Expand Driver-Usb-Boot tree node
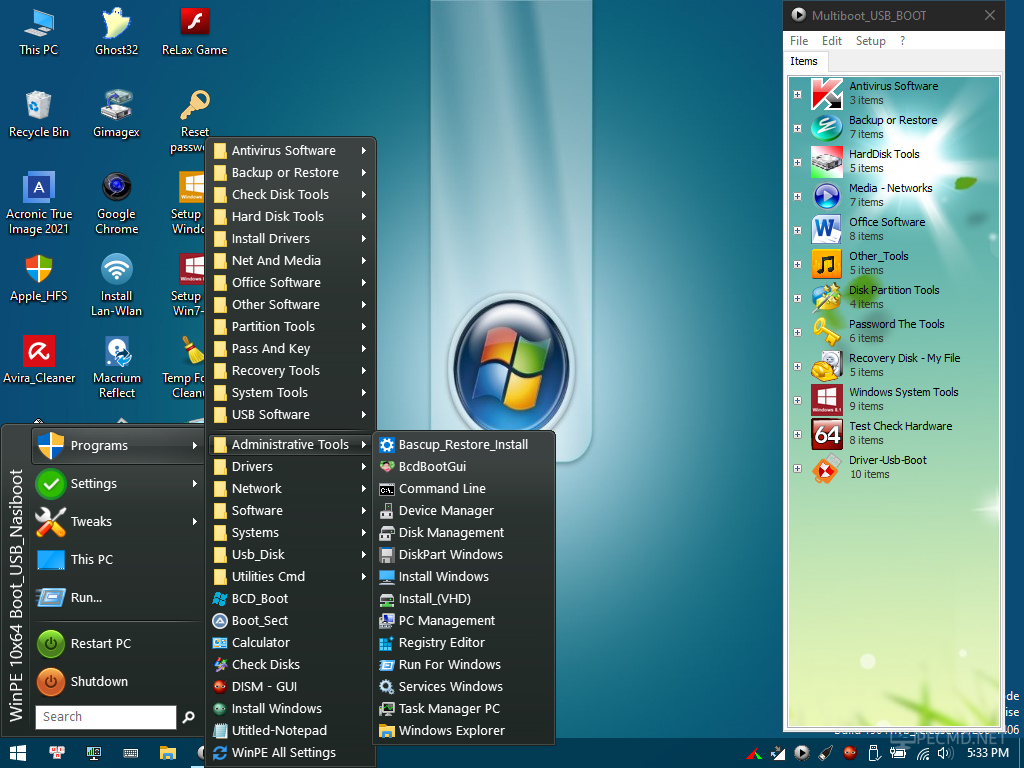 click(797, 468)
